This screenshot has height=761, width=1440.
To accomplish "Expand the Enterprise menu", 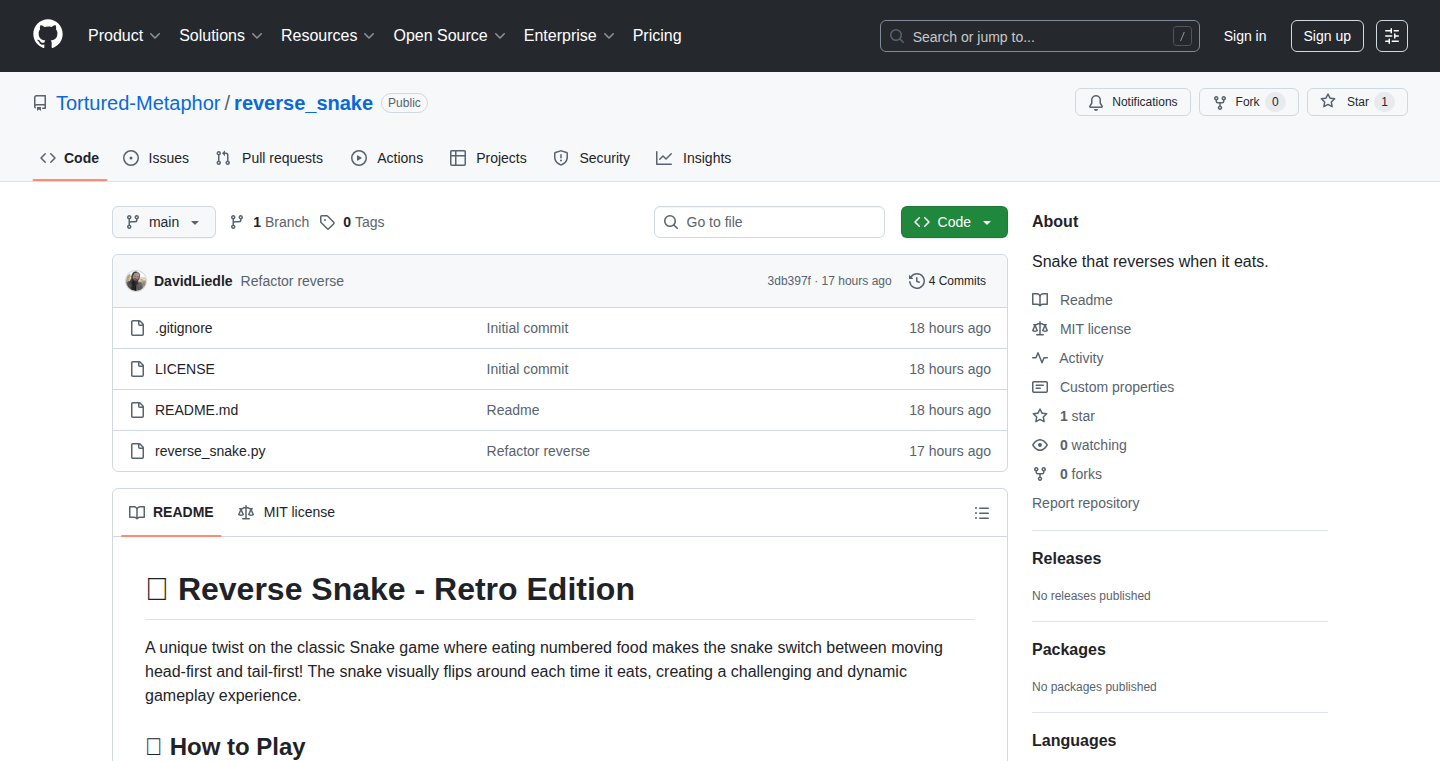I will coord(569,36).
